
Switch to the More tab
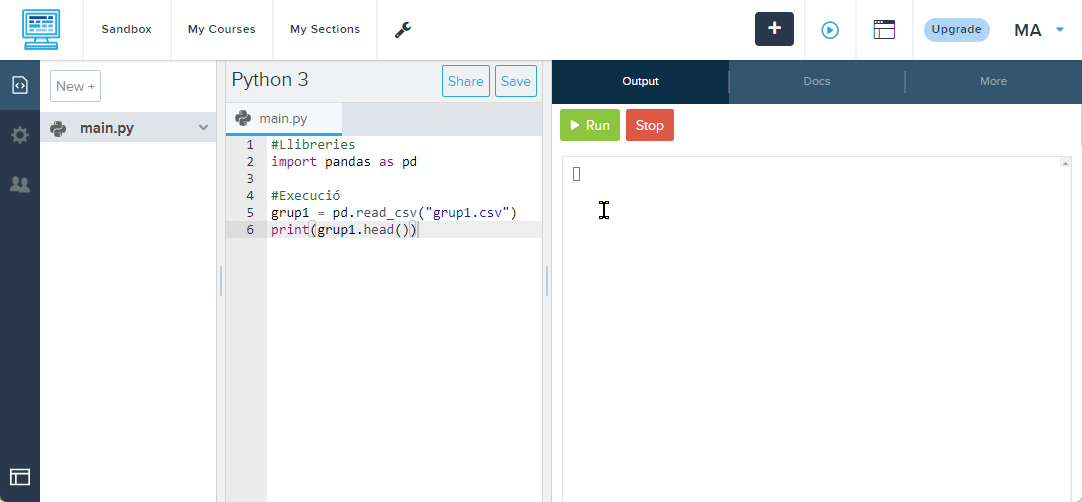[x=993, y=82]
